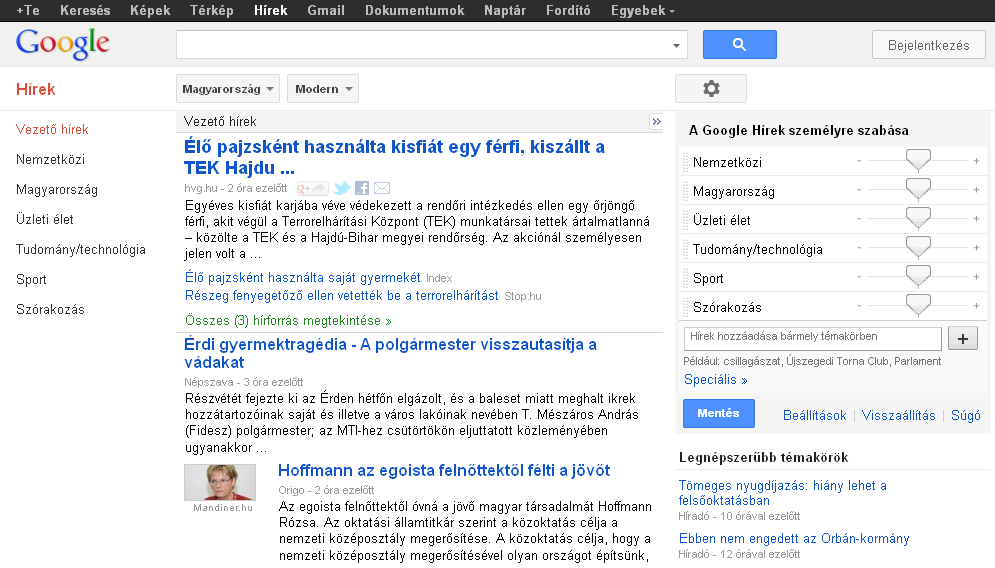
Task: Open the Súgó help link
Action: point(965,416)
